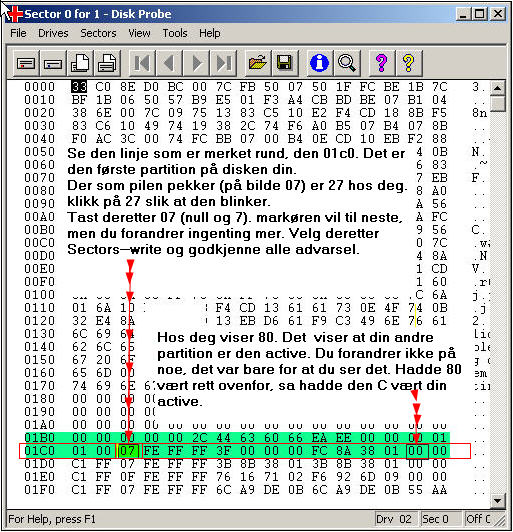Jump to the last sector
This screenshot has height=532, width=513.
point(224,63)
